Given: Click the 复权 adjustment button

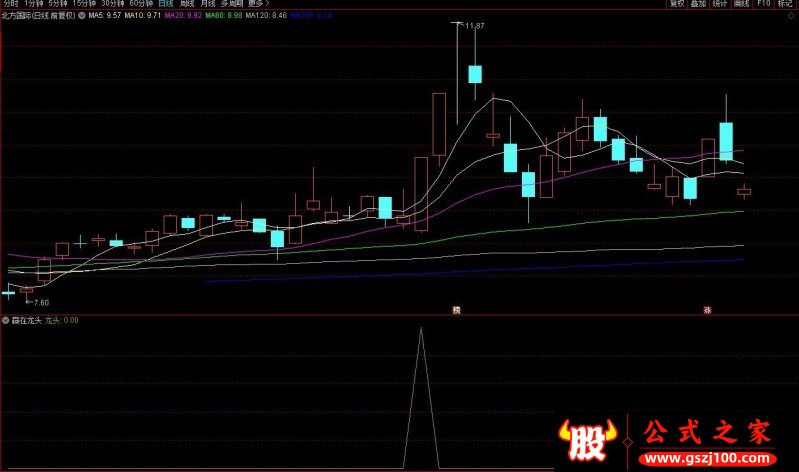Looking at the screenshot, I should (677, 4).
